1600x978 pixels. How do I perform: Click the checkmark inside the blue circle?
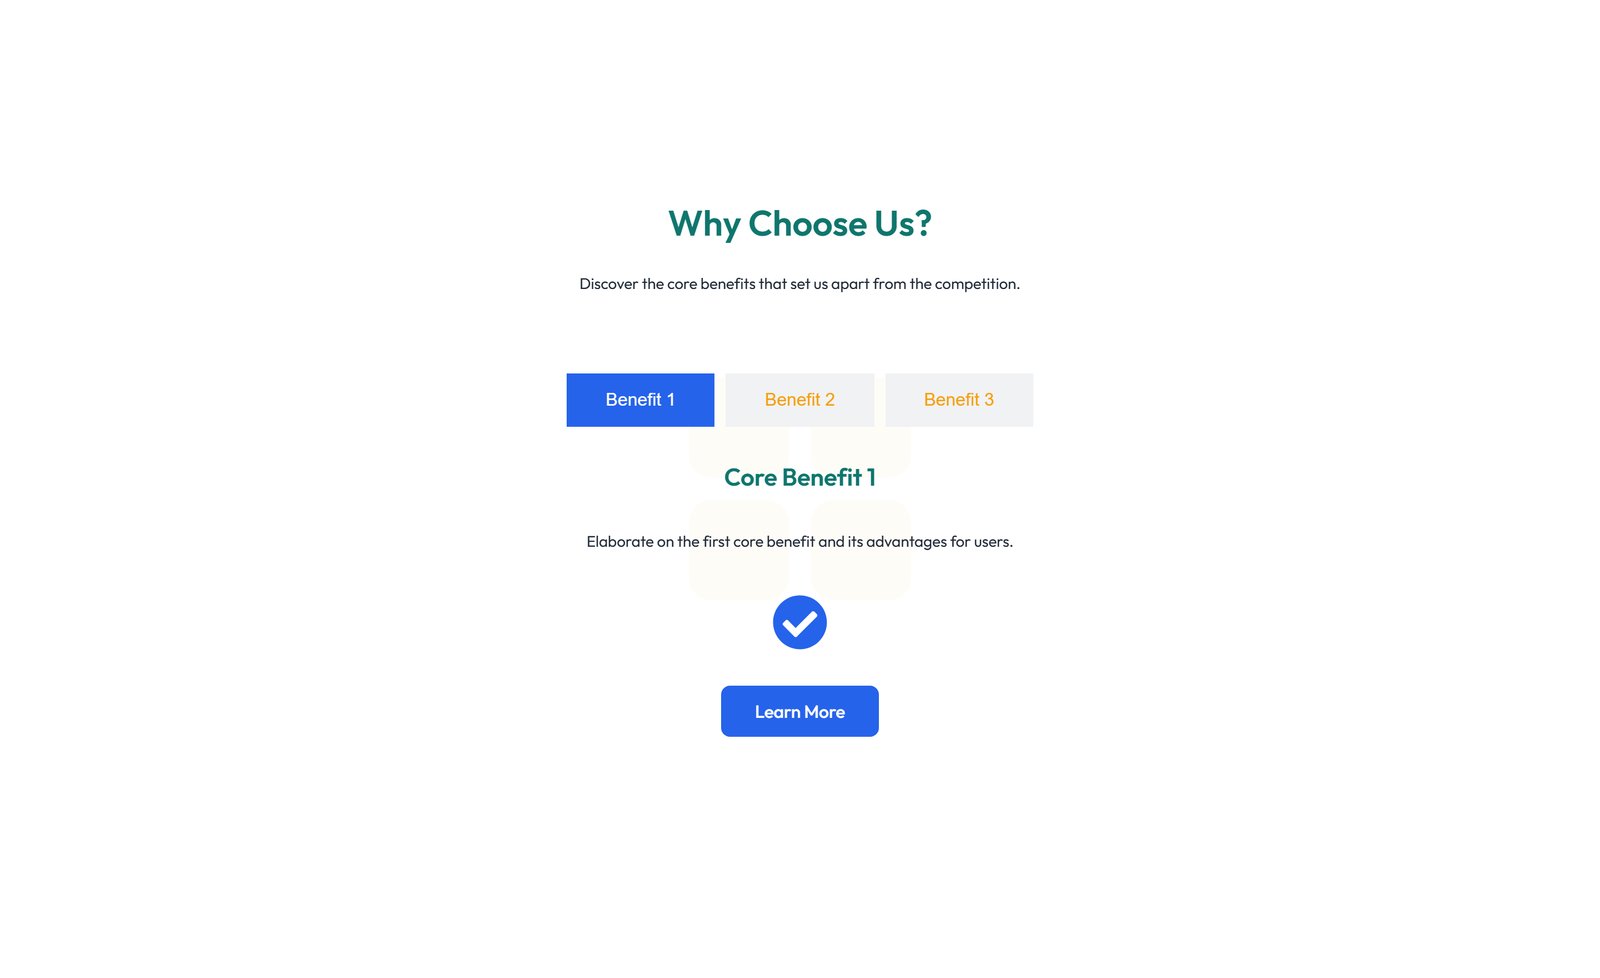pyautogui.click(x=799, y=621)
